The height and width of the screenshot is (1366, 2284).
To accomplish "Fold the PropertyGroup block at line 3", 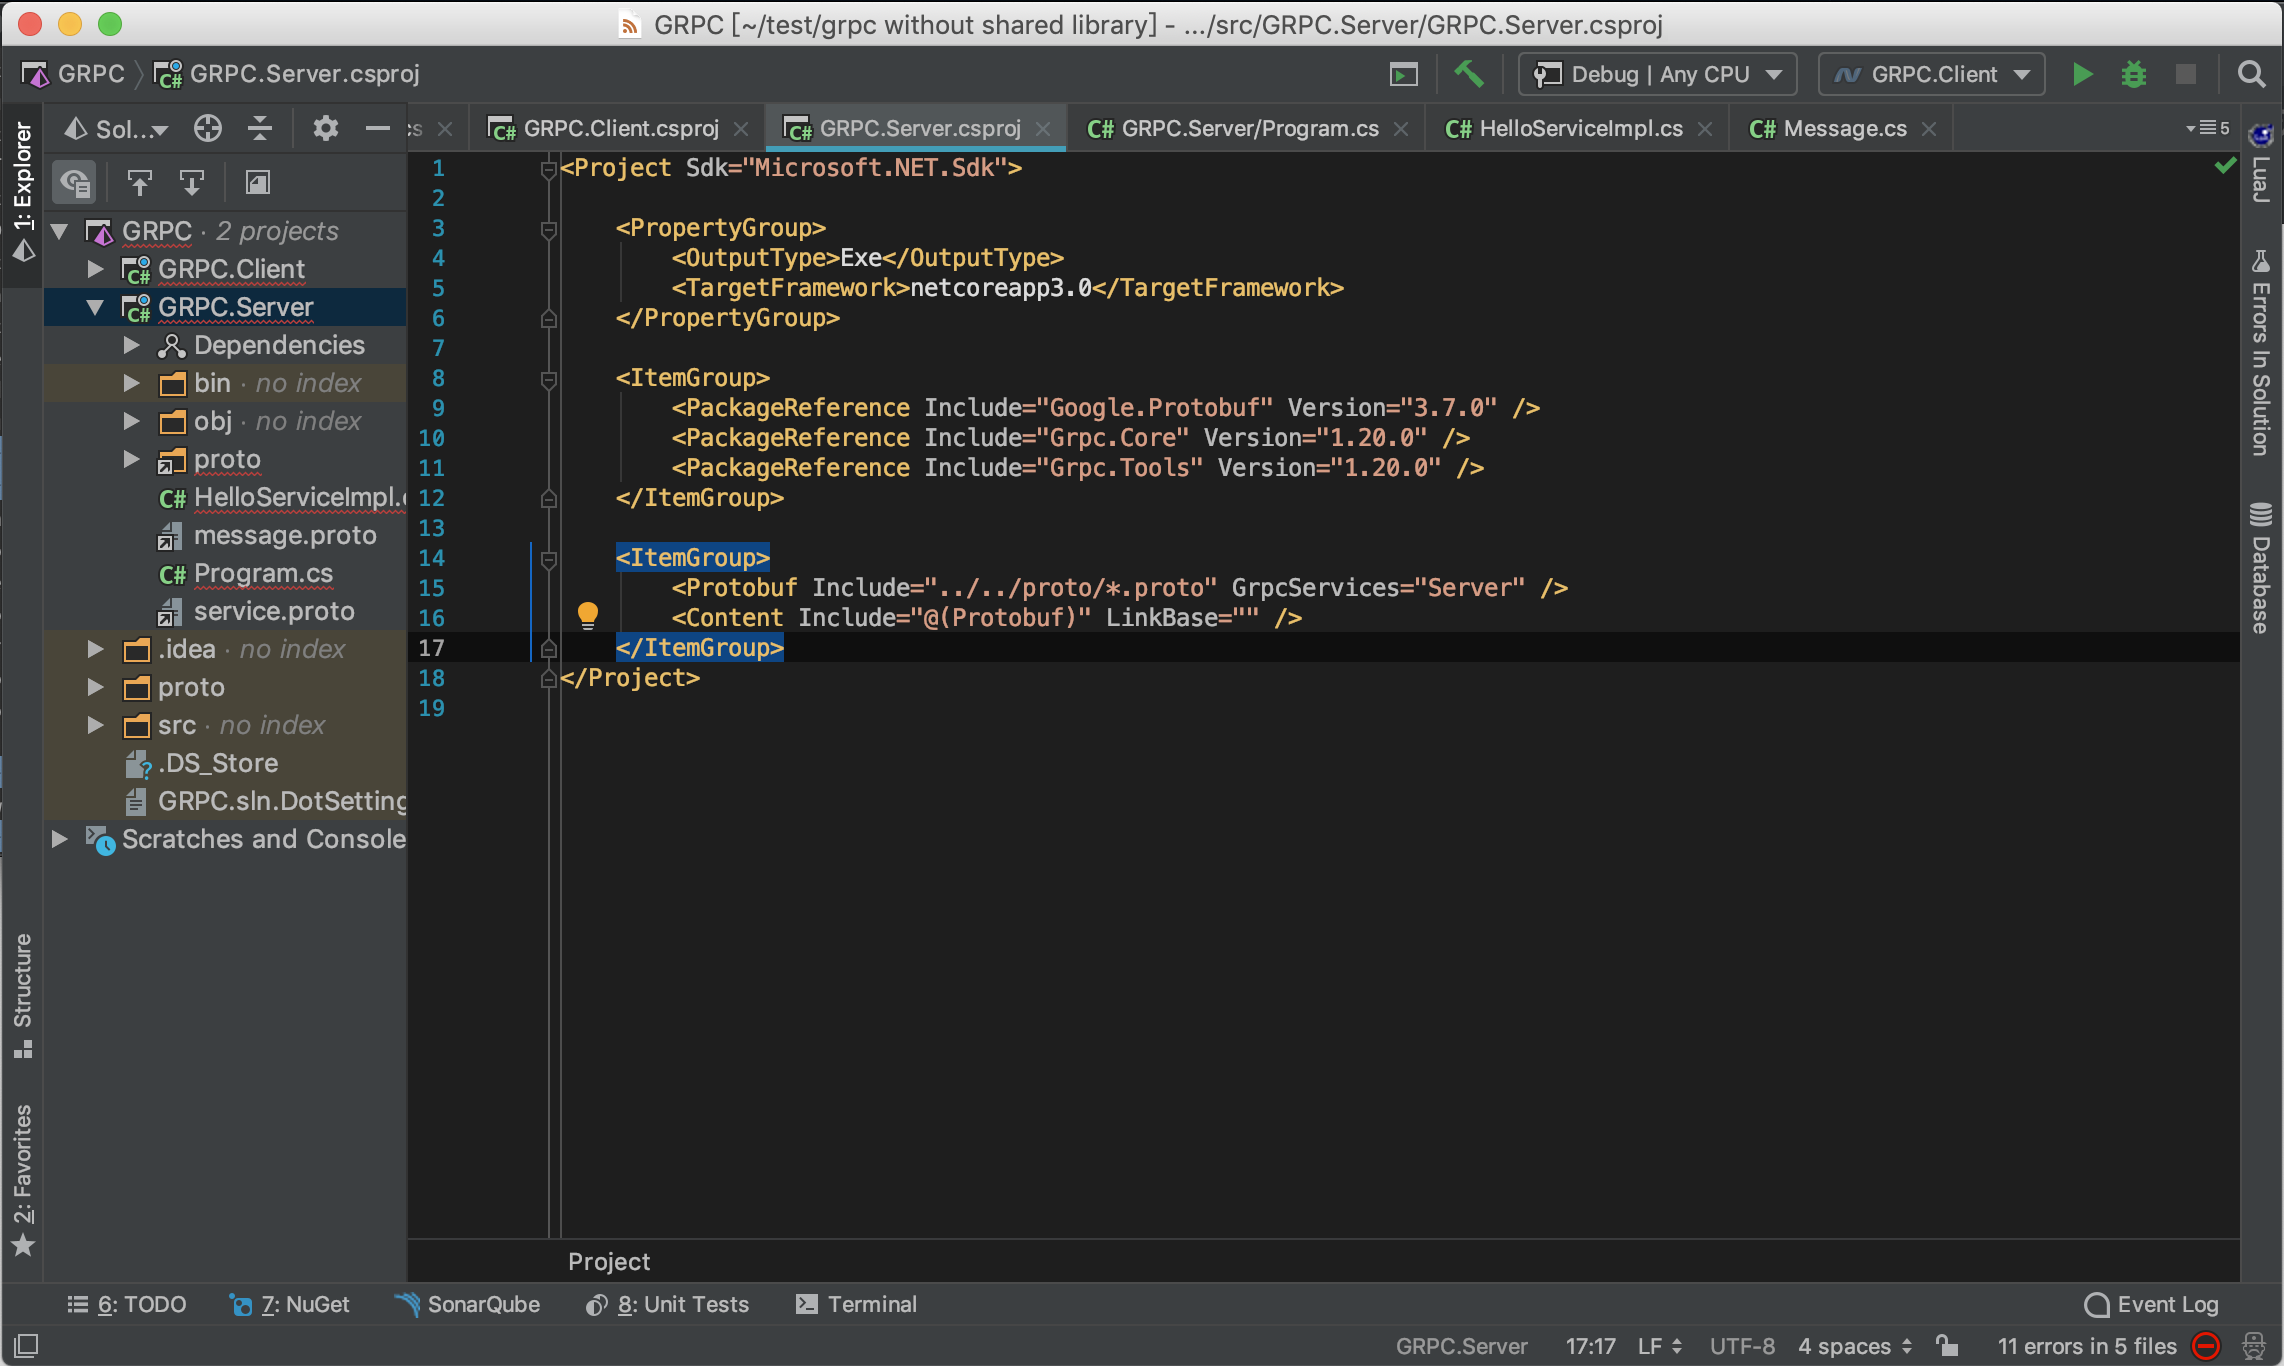I will [x=548, y=229].
